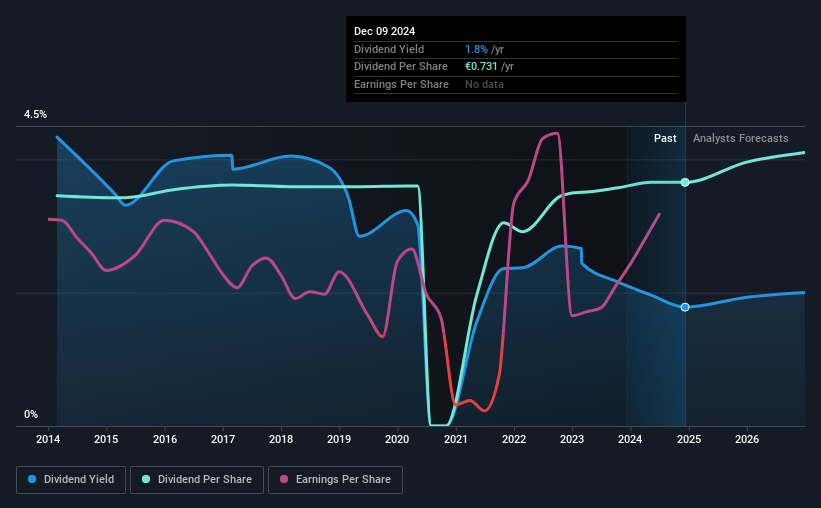Click the 'No data' earnings value
This screenshot has width=821, height=508.
click(484, 84)
